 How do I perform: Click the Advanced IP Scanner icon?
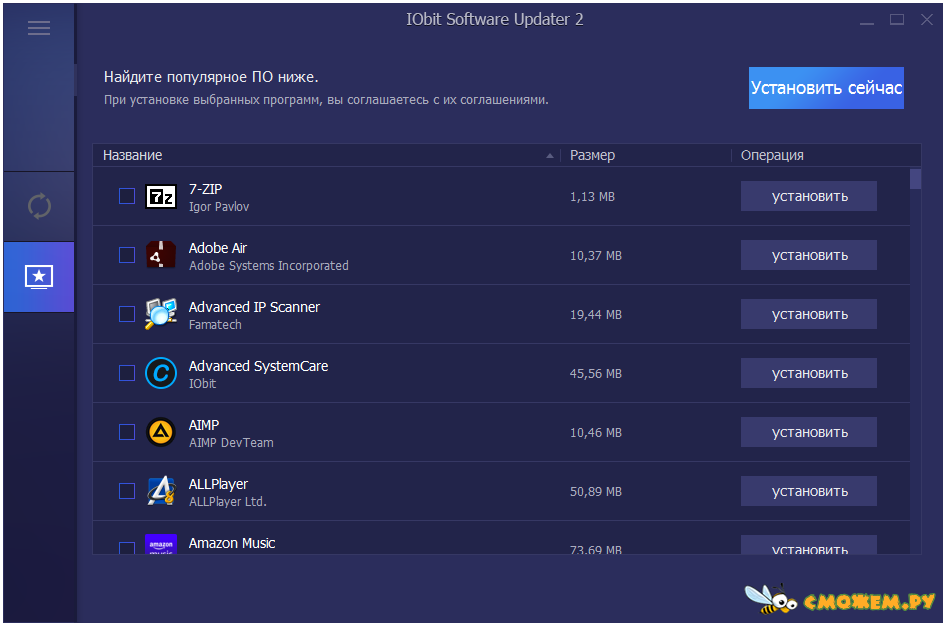(x=161, y=314)
